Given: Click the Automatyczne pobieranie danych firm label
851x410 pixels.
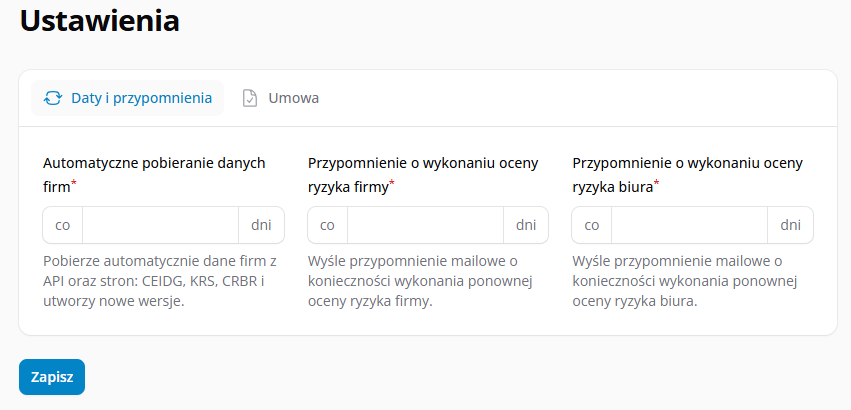Looking at the screenshot, I should 154,175.
